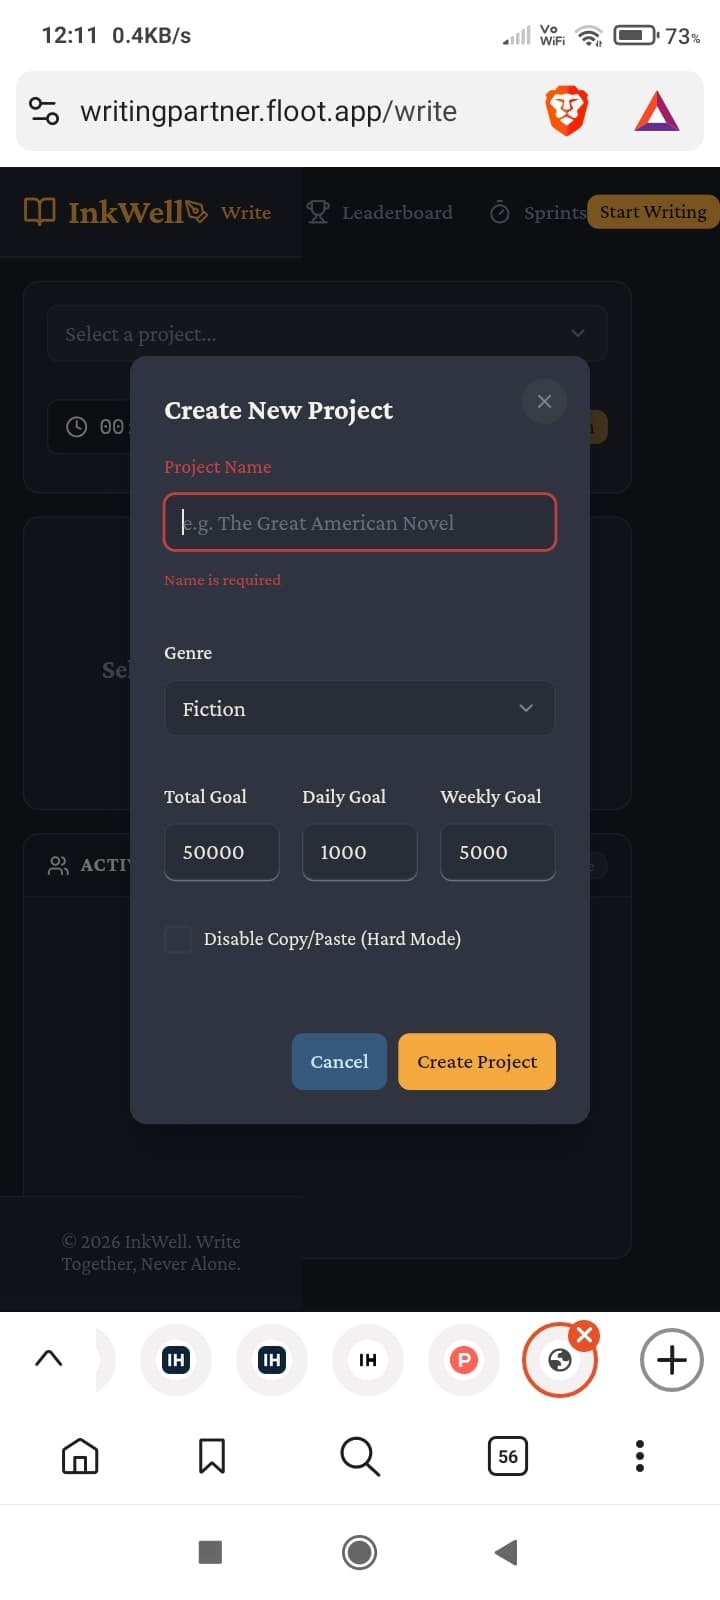Enable Disable Copy/Paste Hard Mode
720x1600 pixels.
pos(178,939)
